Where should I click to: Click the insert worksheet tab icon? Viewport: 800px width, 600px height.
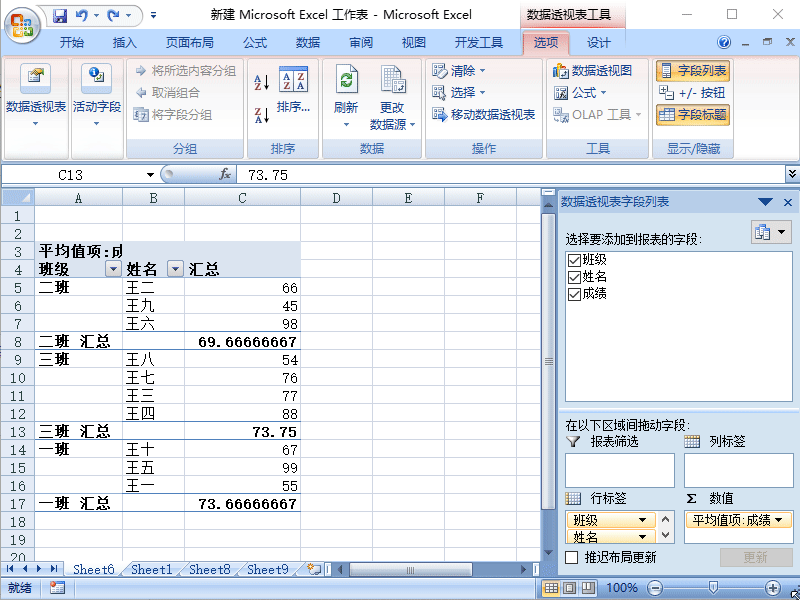314,569
